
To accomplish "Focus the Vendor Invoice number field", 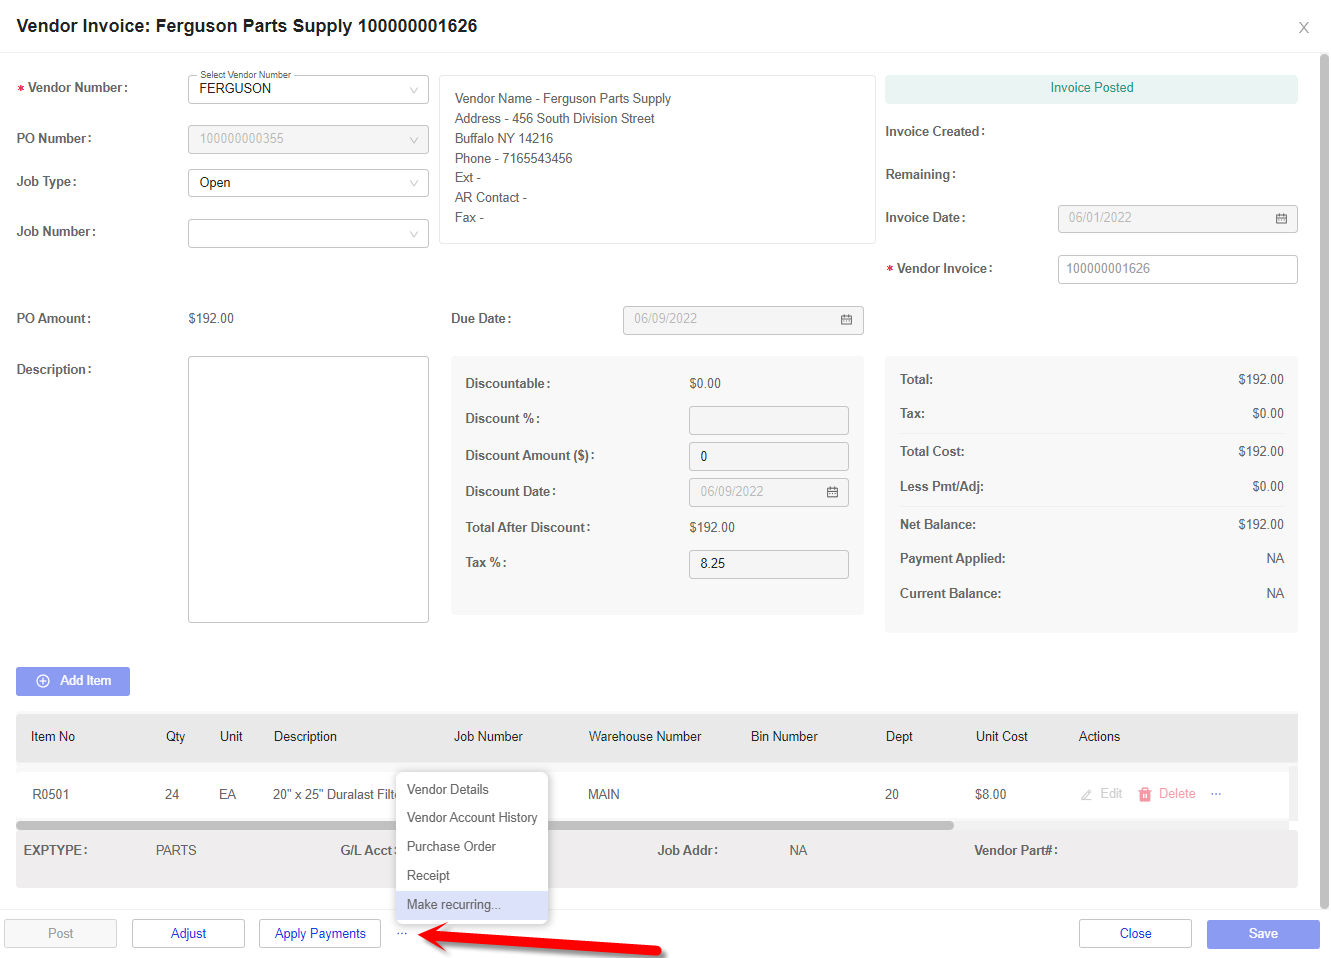I will pyautogui.click(x=1177, y=269).
